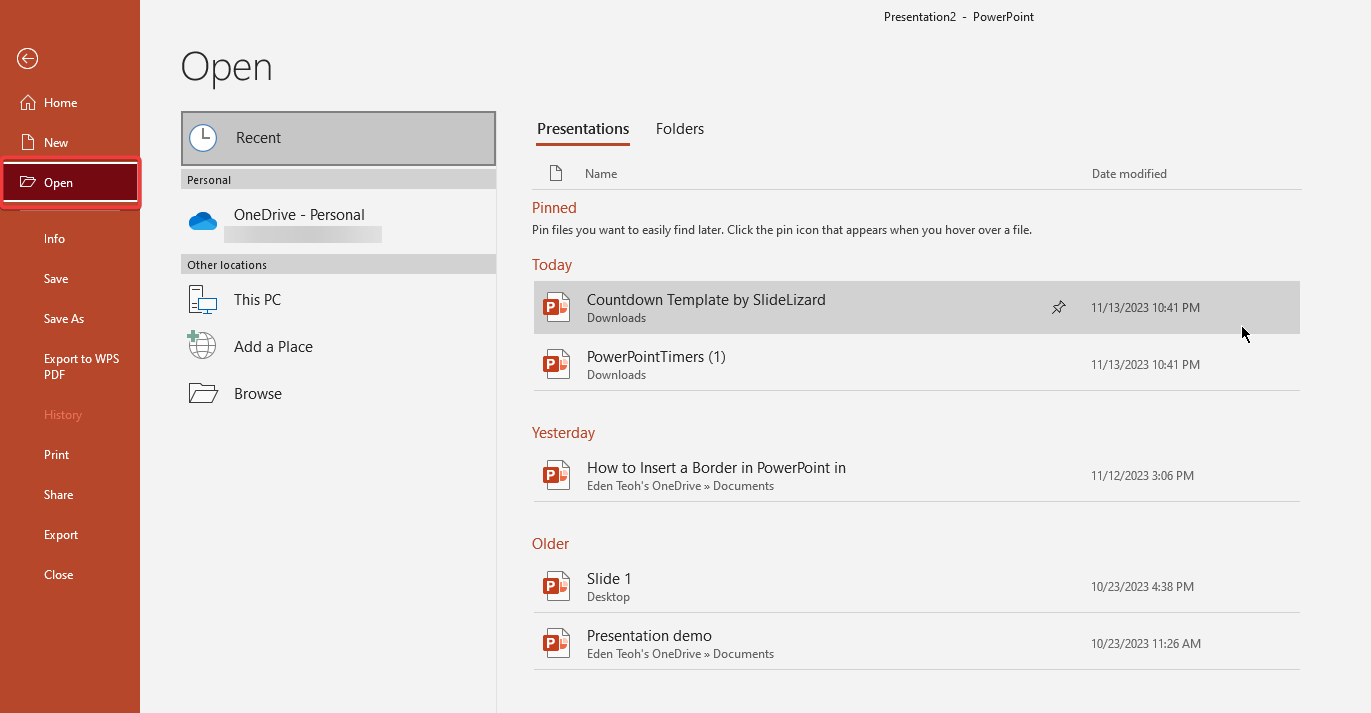1371x713 pixels.
Task: Choose Save As from sidebar
Action: (64, 319)
